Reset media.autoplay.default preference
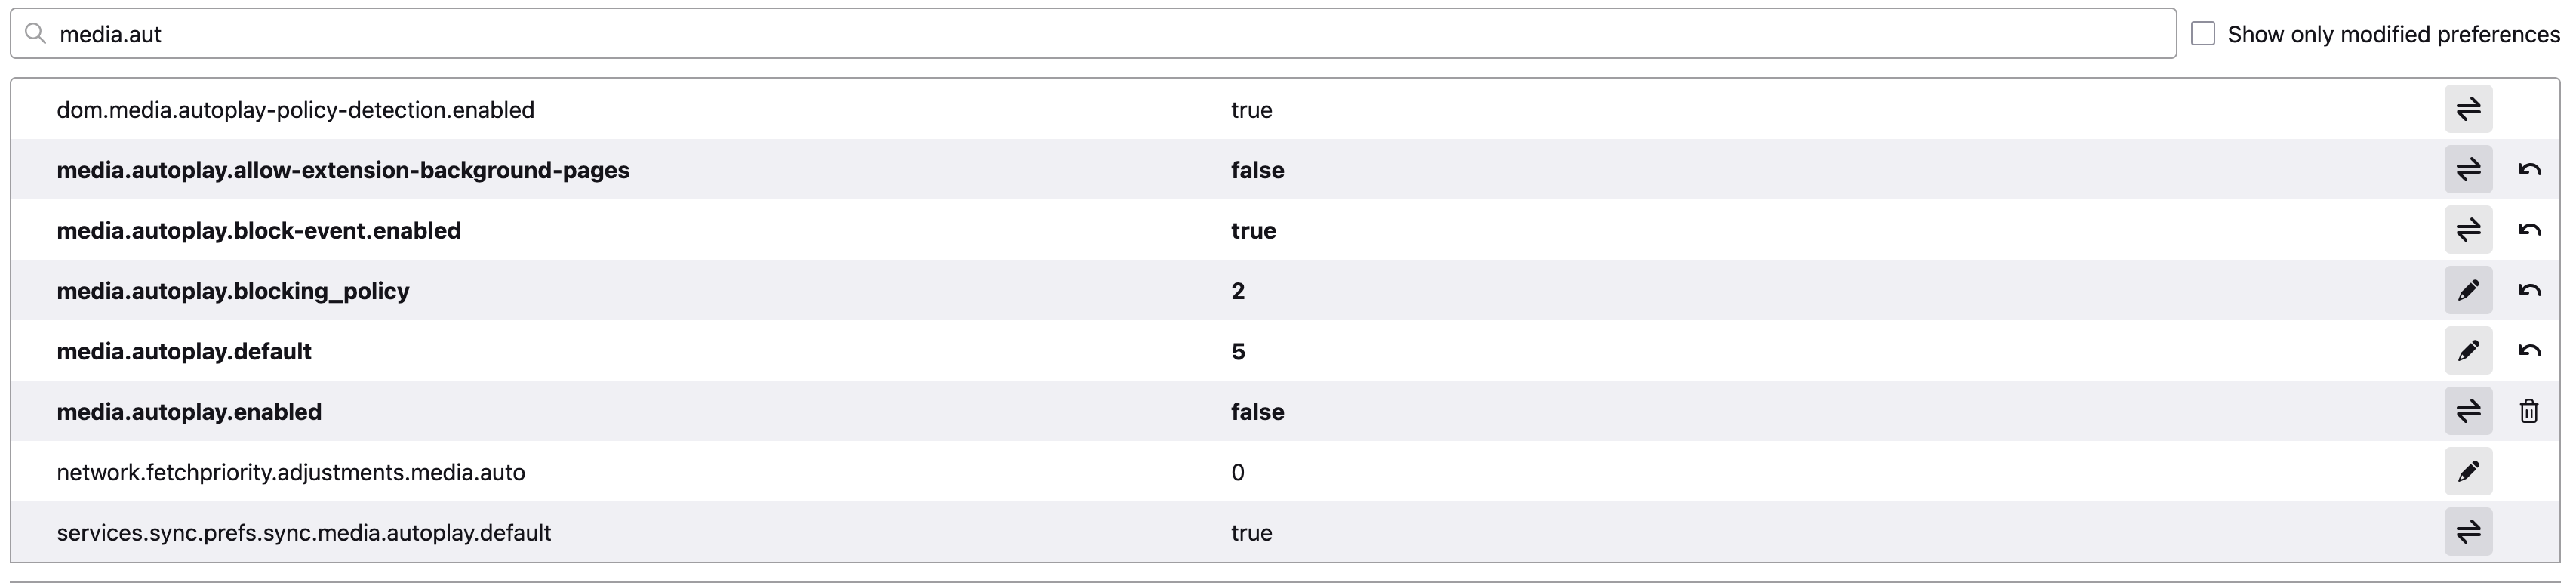Image resolution: width=2576 pixels, height=583 pixels. pyautogui.click(x=2529, y=351)
